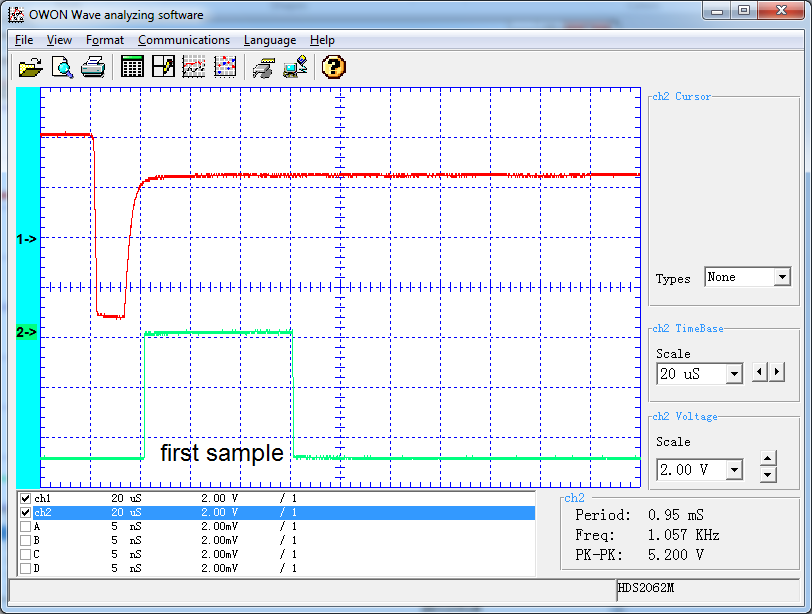Click the open file folder icon
This screenshot has height=614, width=812.
(31, 67)
